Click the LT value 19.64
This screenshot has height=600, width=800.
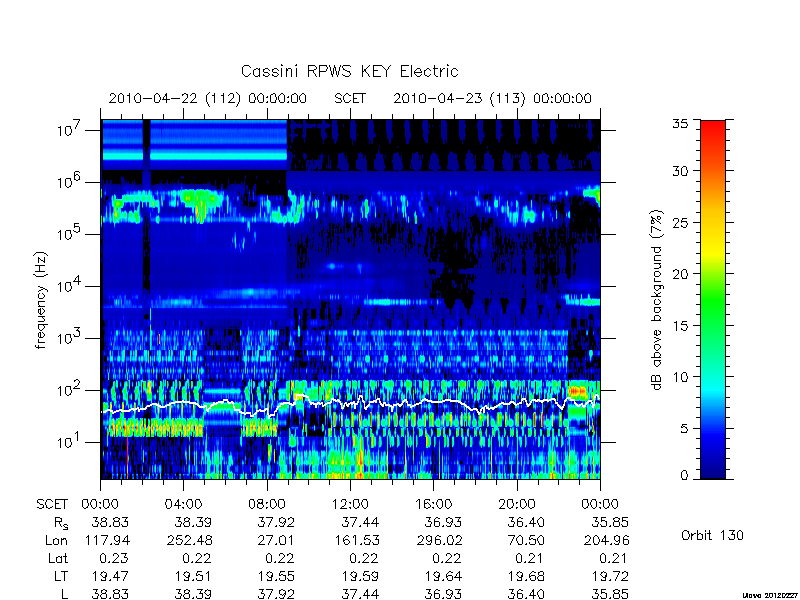pos(443,577)
